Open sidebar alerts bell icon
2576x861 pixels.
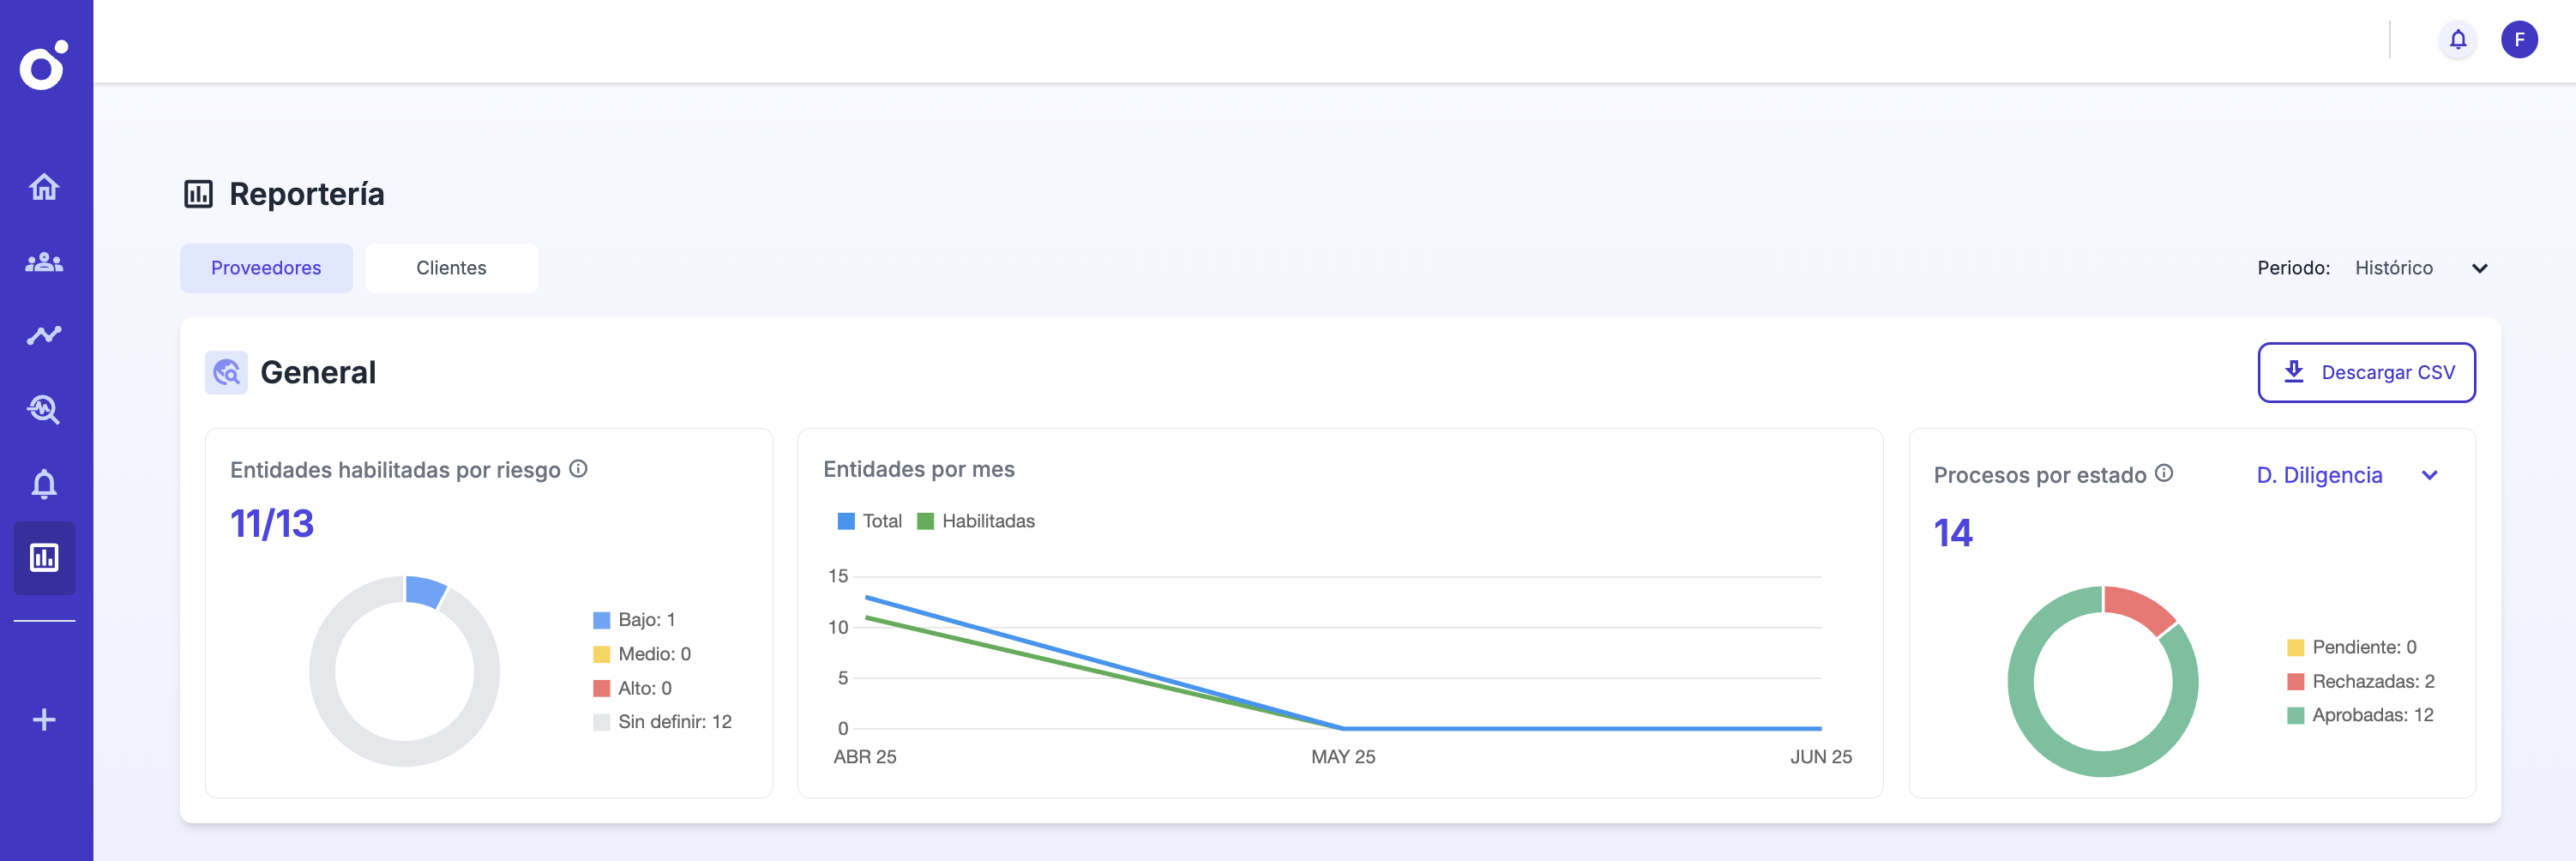click(44, 484)
